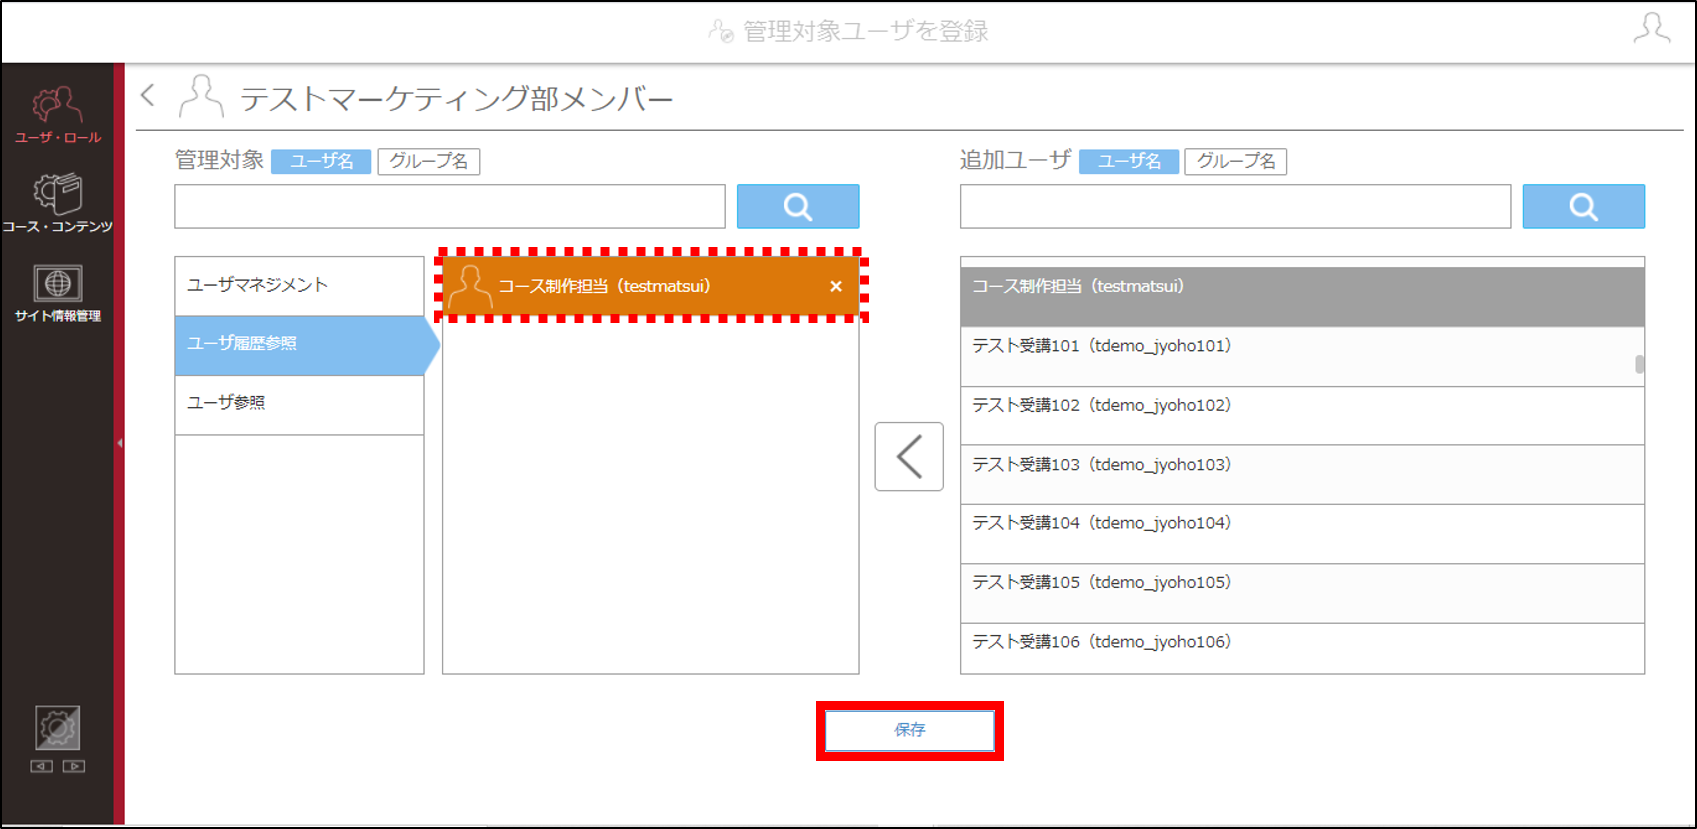Viewport: 1697px width, 829px height.
Task: Open the ユーザ・ロール sidebar icon
Action: click(57, 114)
